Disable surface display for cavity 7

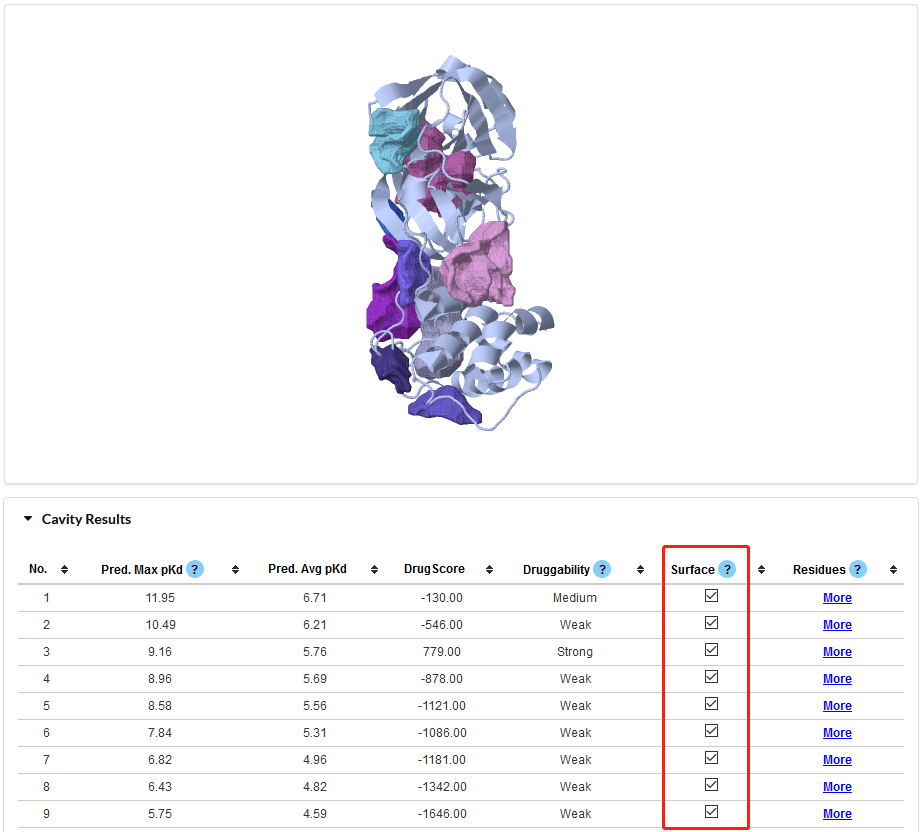click(x=711, y=758)
